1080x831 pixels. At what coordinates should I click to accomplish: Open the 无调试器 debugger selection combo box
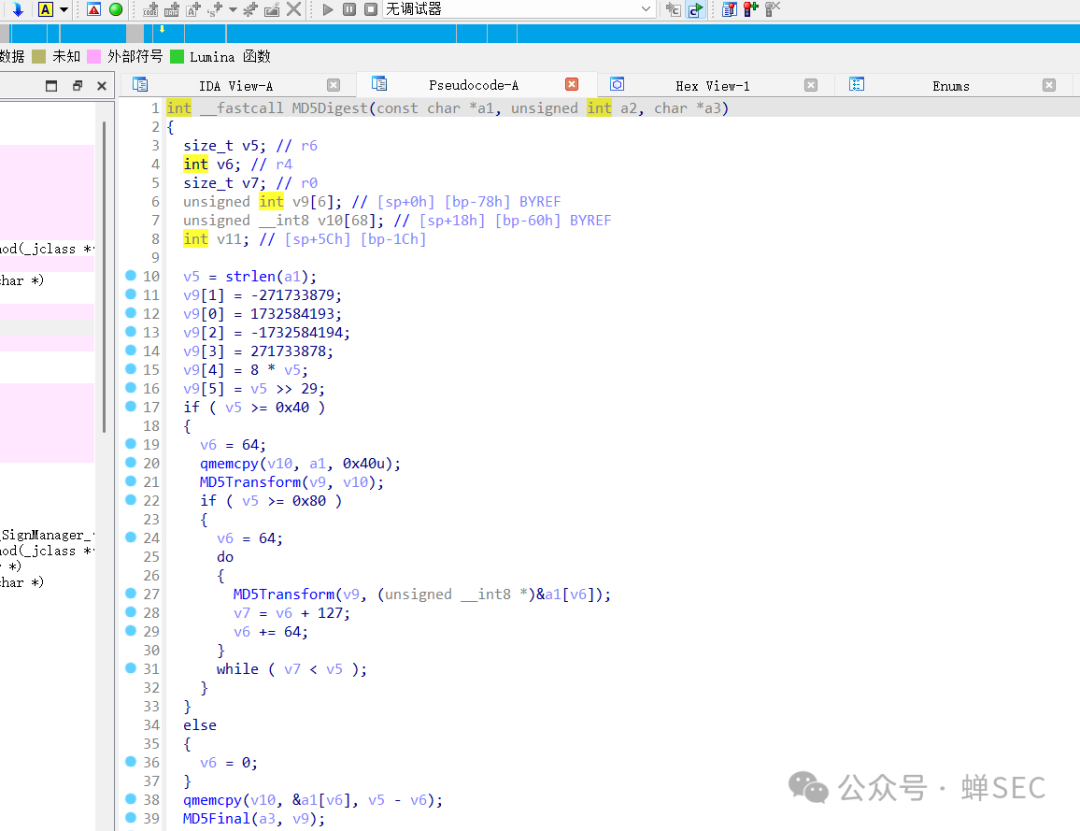518,9
